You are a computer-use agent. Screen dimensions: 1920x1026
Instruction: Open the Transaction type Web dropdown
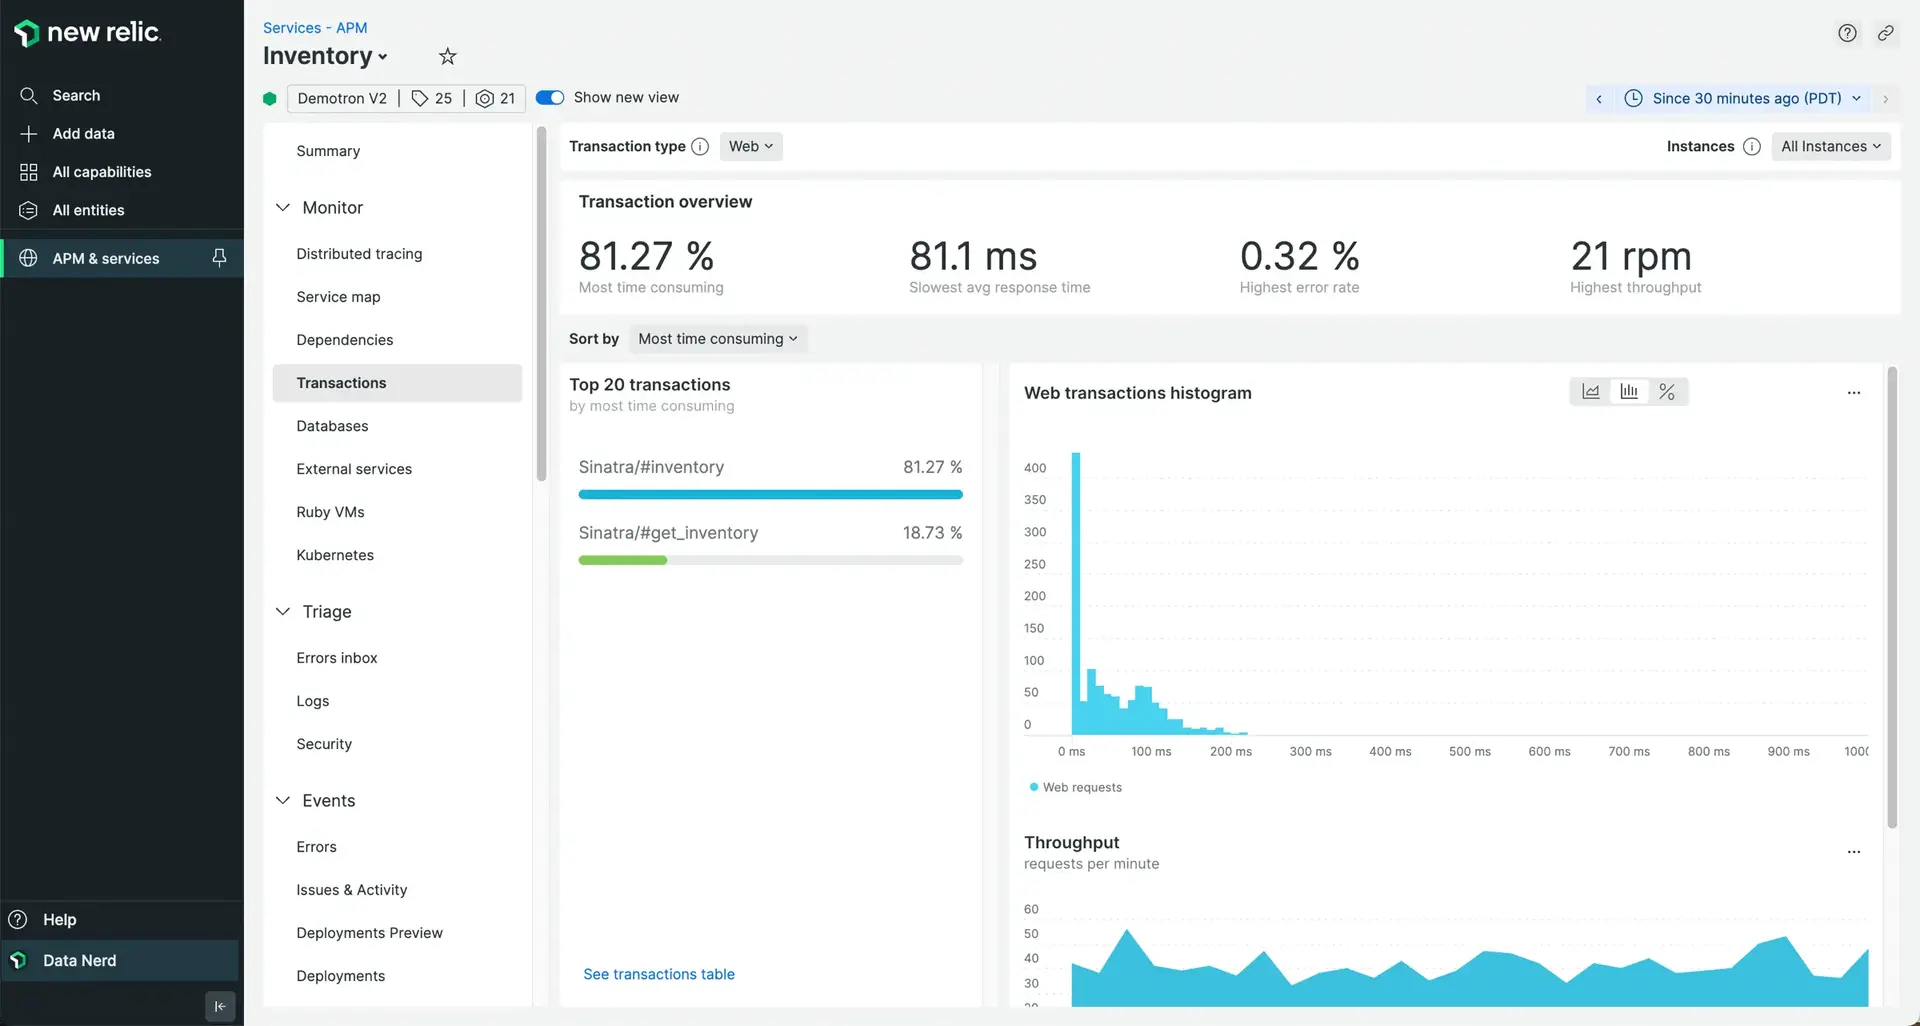coord(750,147)
